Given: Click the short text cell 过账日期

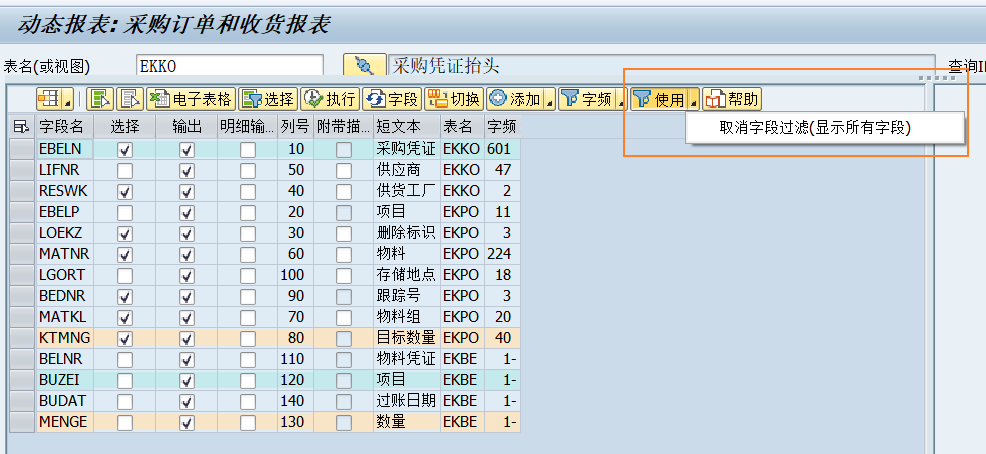Looking at the screenshot, I should 407,401.
